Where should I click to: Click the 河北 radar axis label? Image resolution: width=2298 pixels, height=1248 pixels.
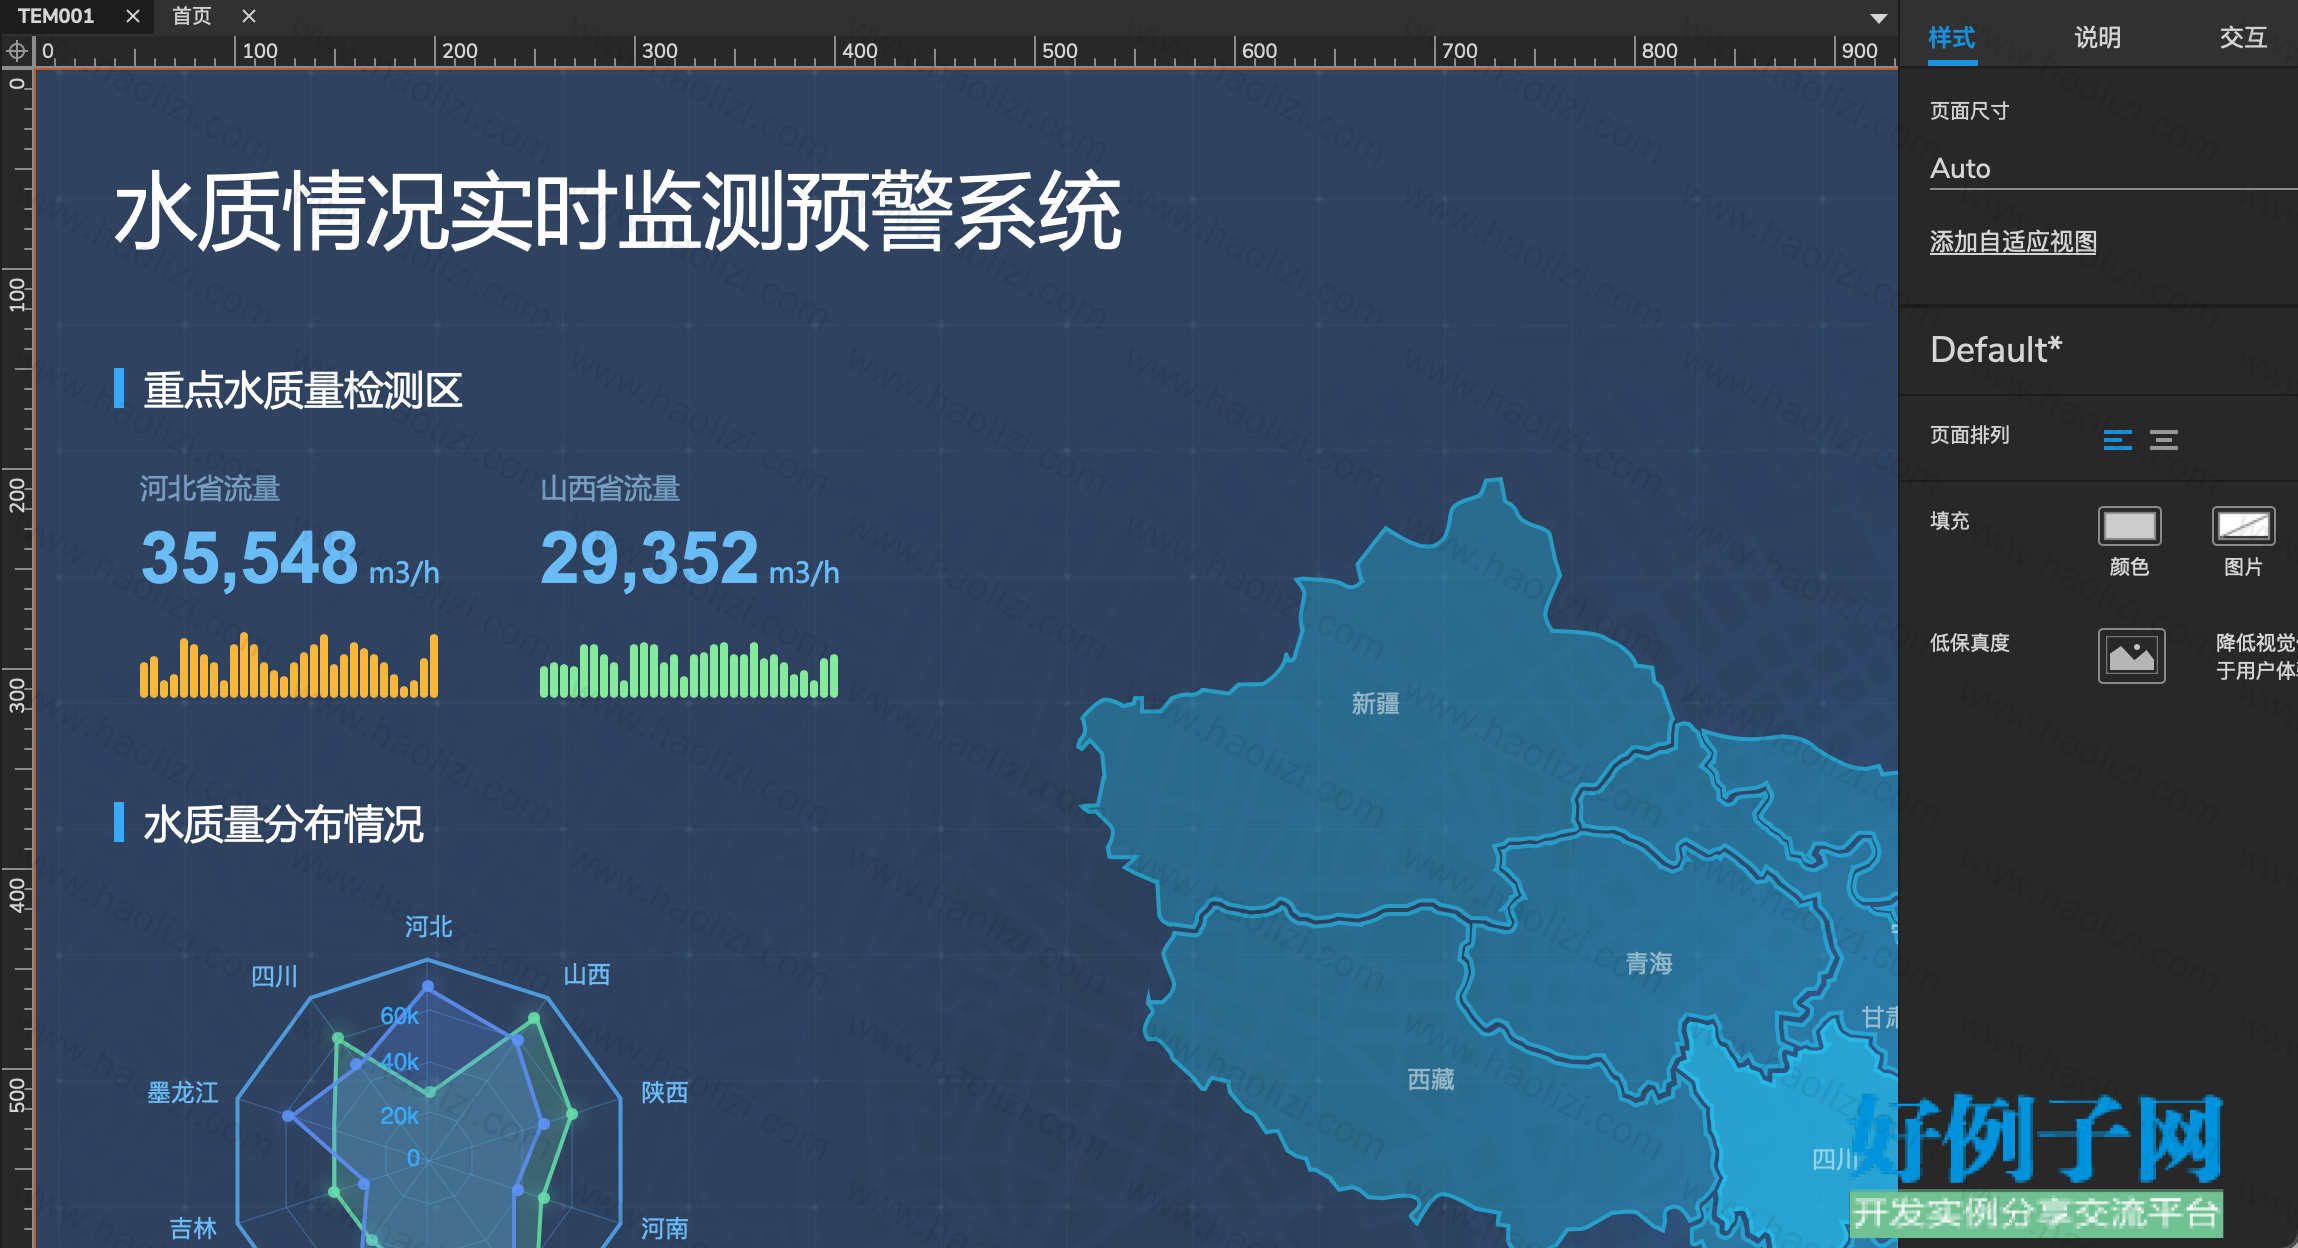428,926
